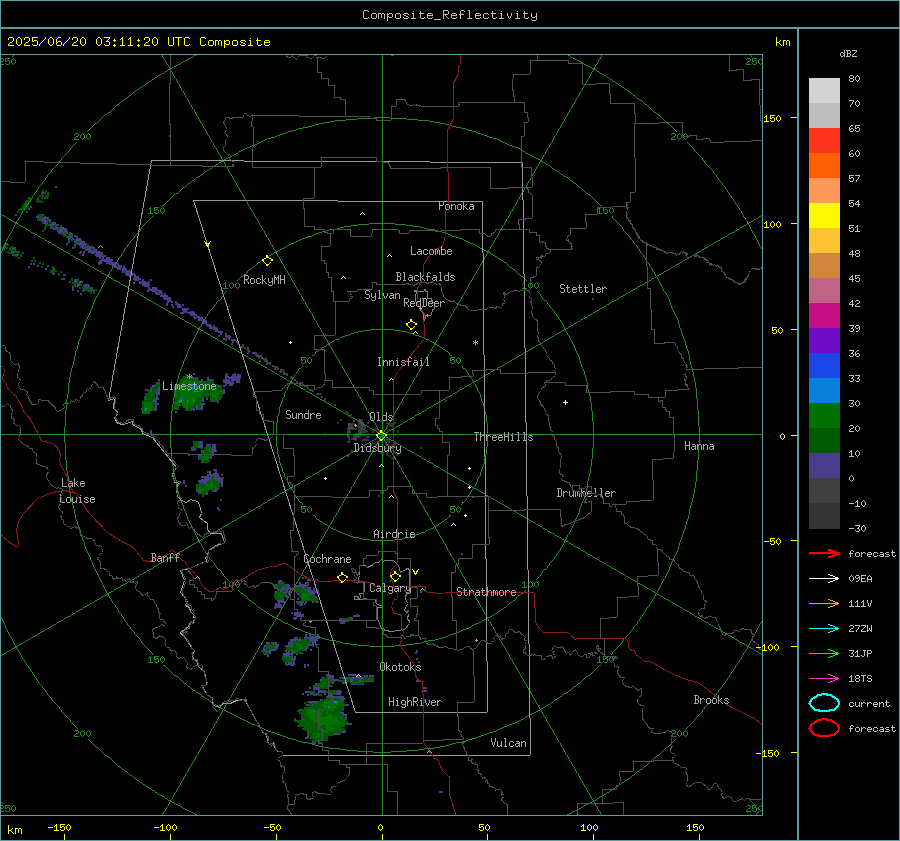Click the RockyMH station label
This screenshot has height=841, width=900.
click(x=264, y=280)
